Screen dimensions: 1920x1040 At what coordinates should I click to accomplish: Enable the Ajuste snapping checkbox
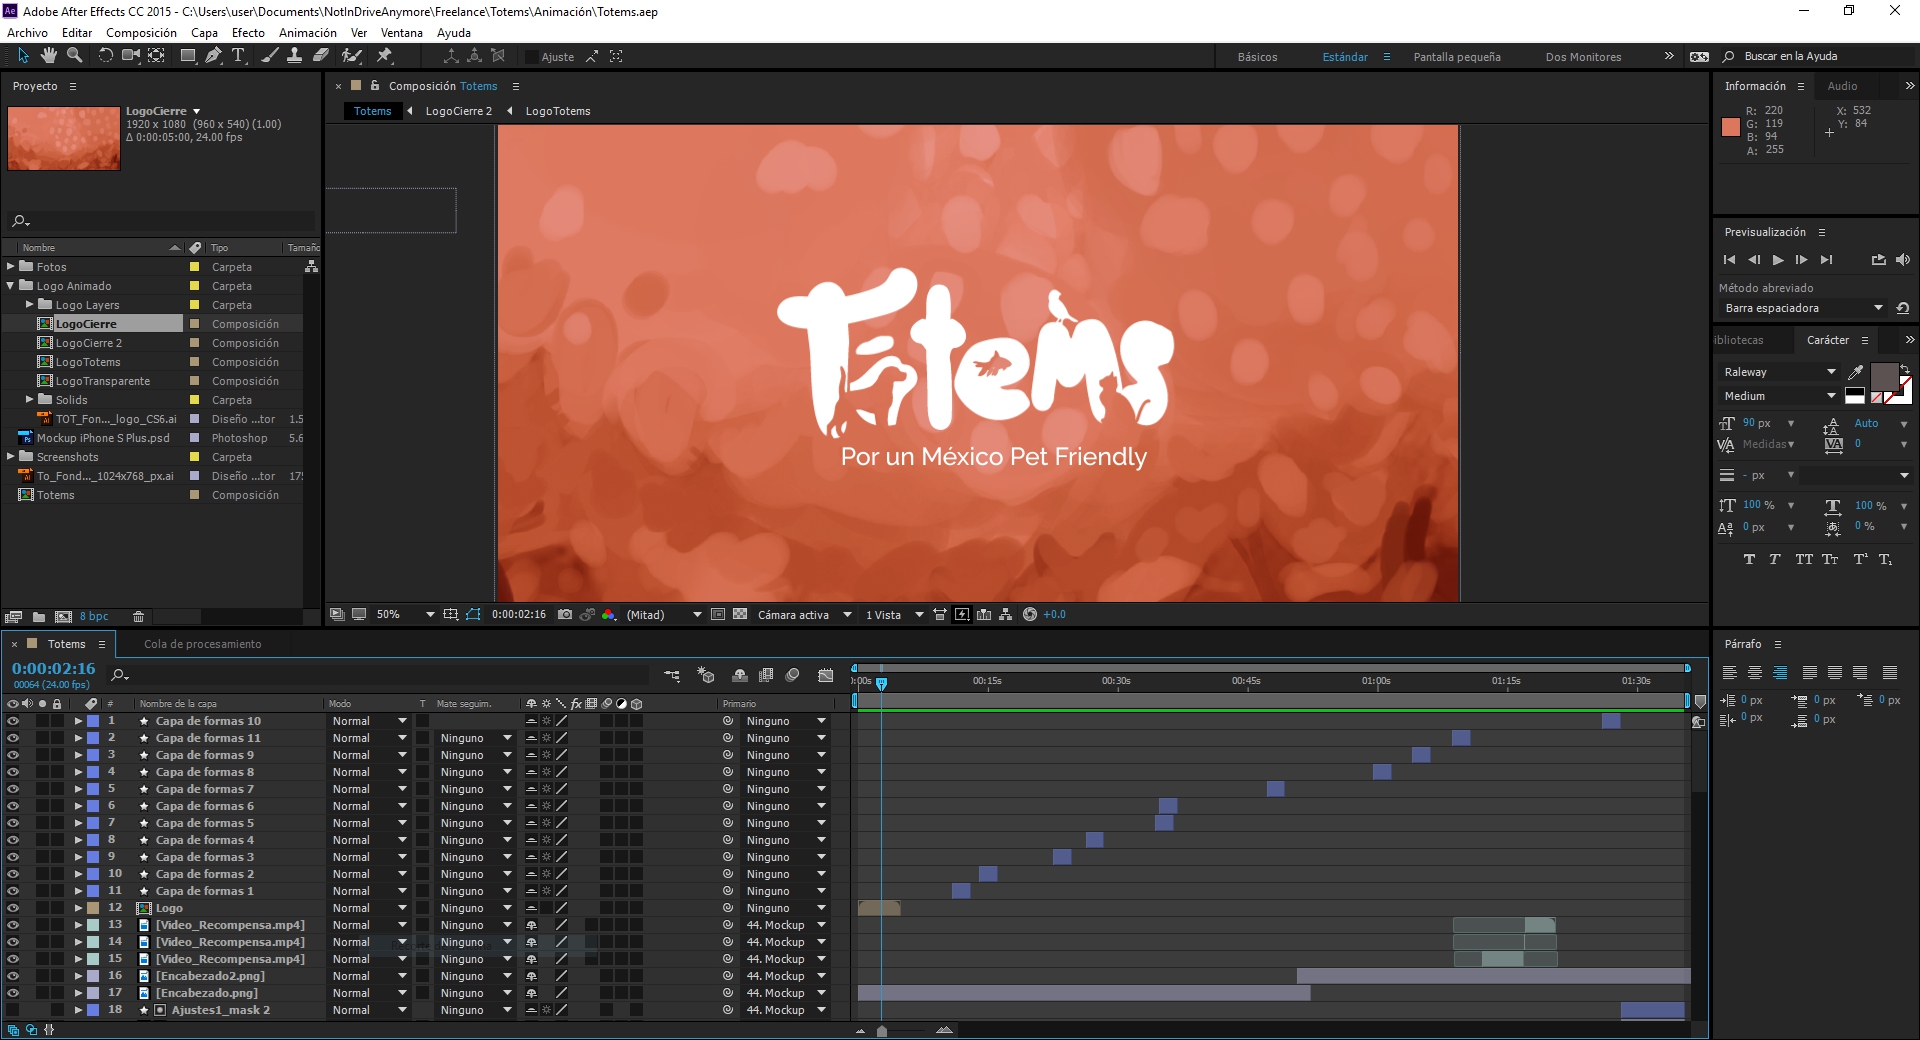click(532, 57)
